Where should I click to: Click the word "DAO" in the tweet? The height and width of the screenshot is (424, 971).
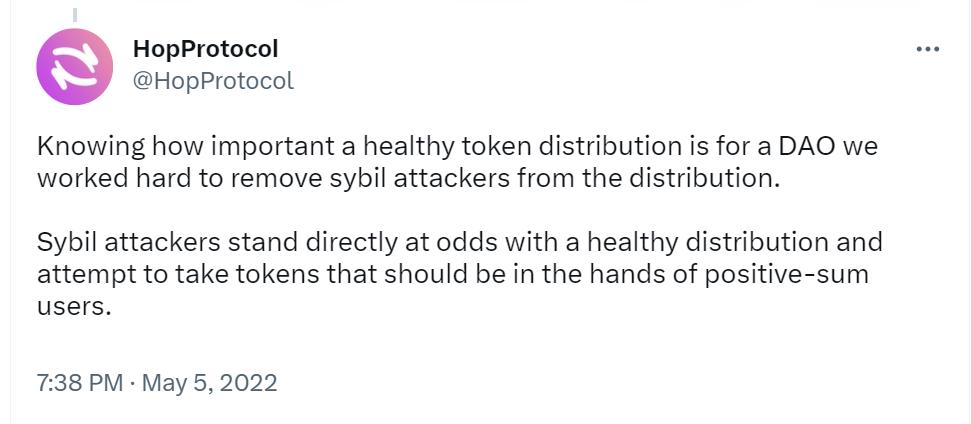(802, 146)
